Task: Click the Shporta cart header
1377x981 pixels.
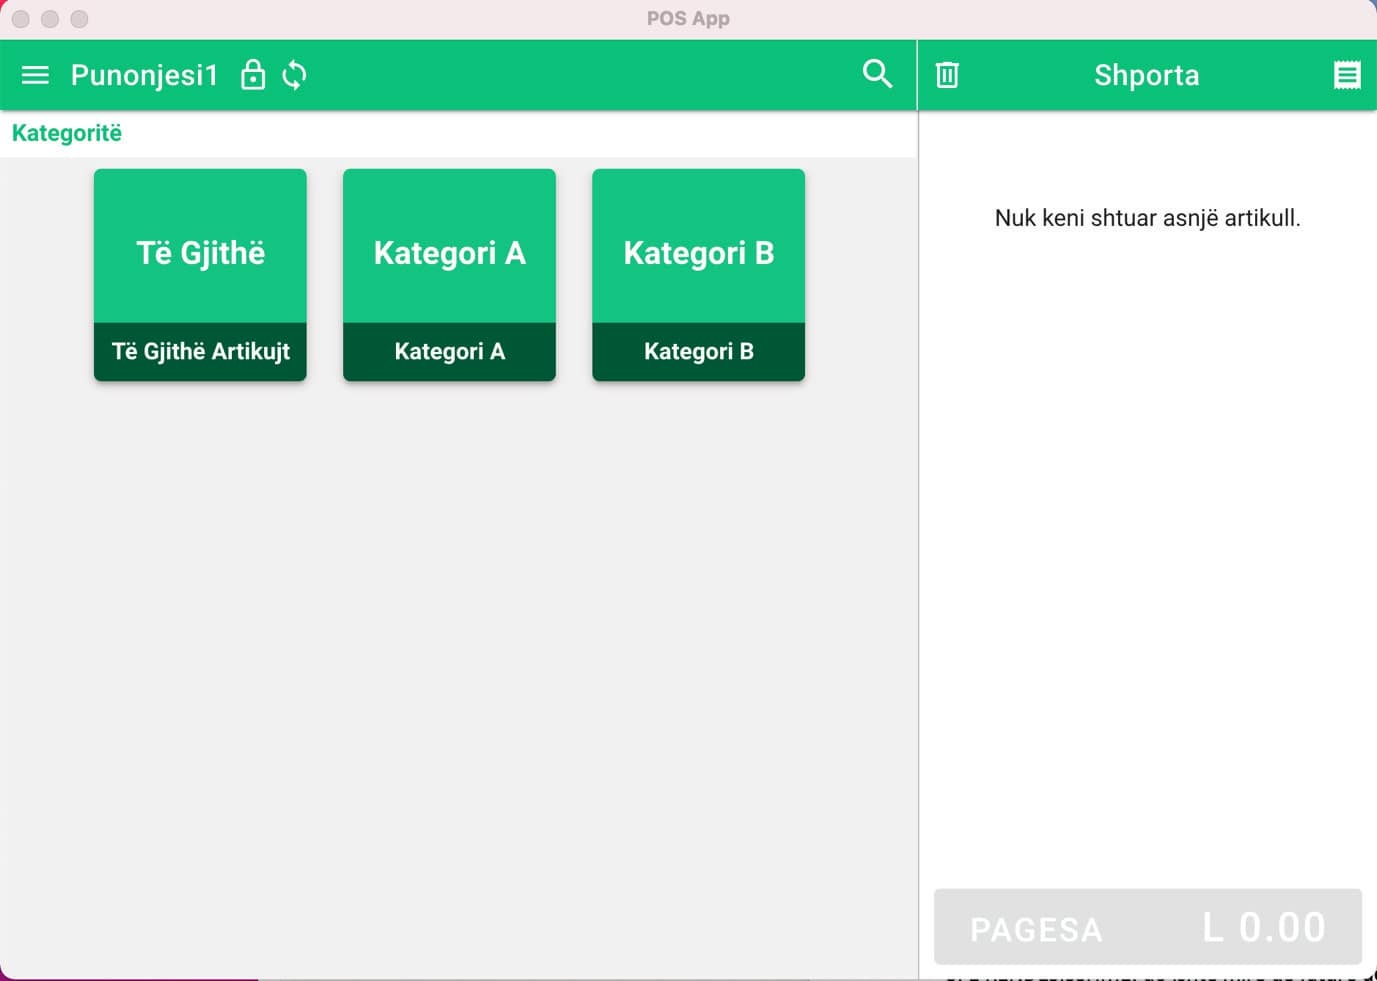Action: 1146,74
